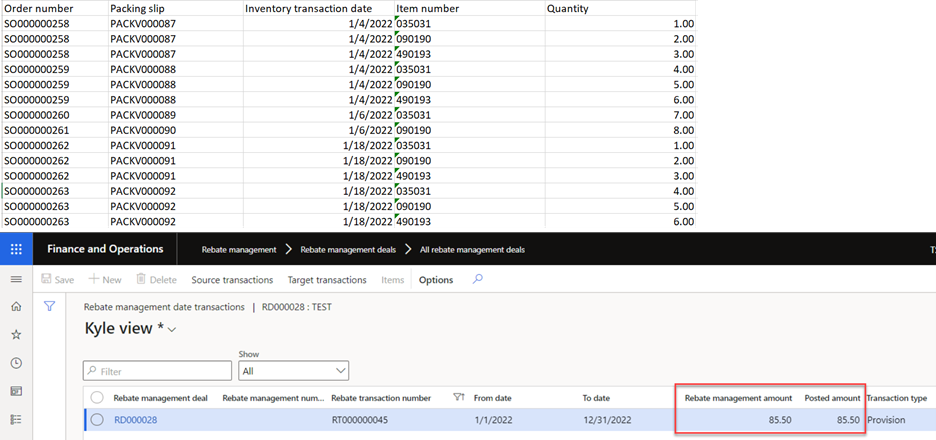Open the Target transactions menu
936x440 pixels.
327,280
